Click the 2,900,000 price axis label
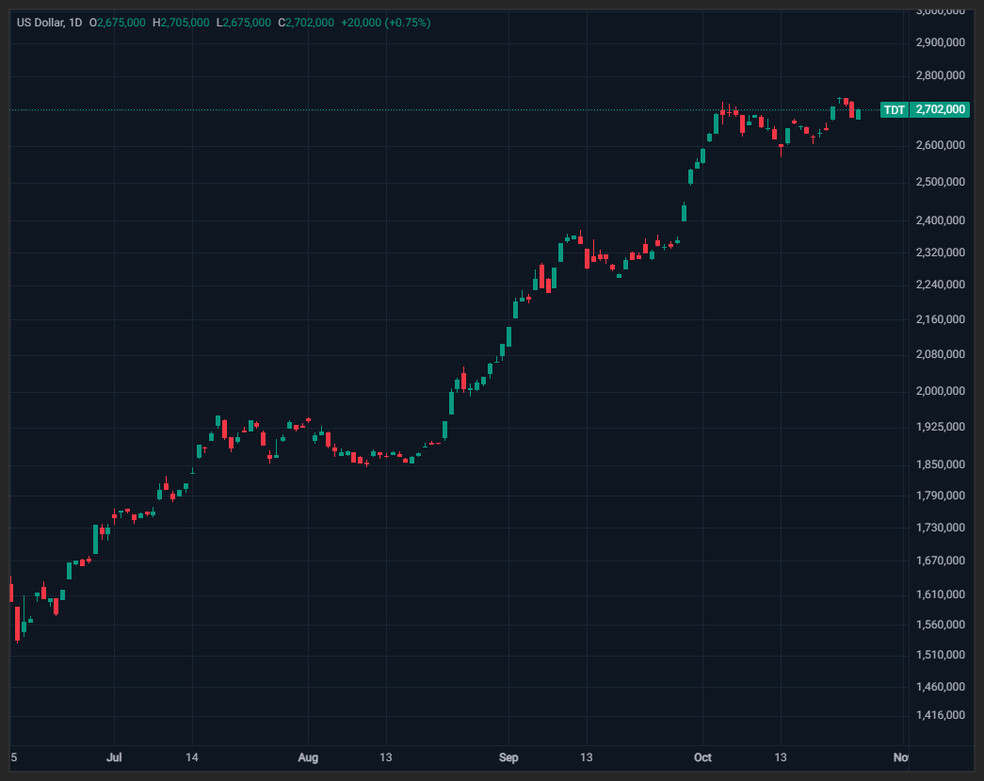984x781 pixels. point(940,42)
